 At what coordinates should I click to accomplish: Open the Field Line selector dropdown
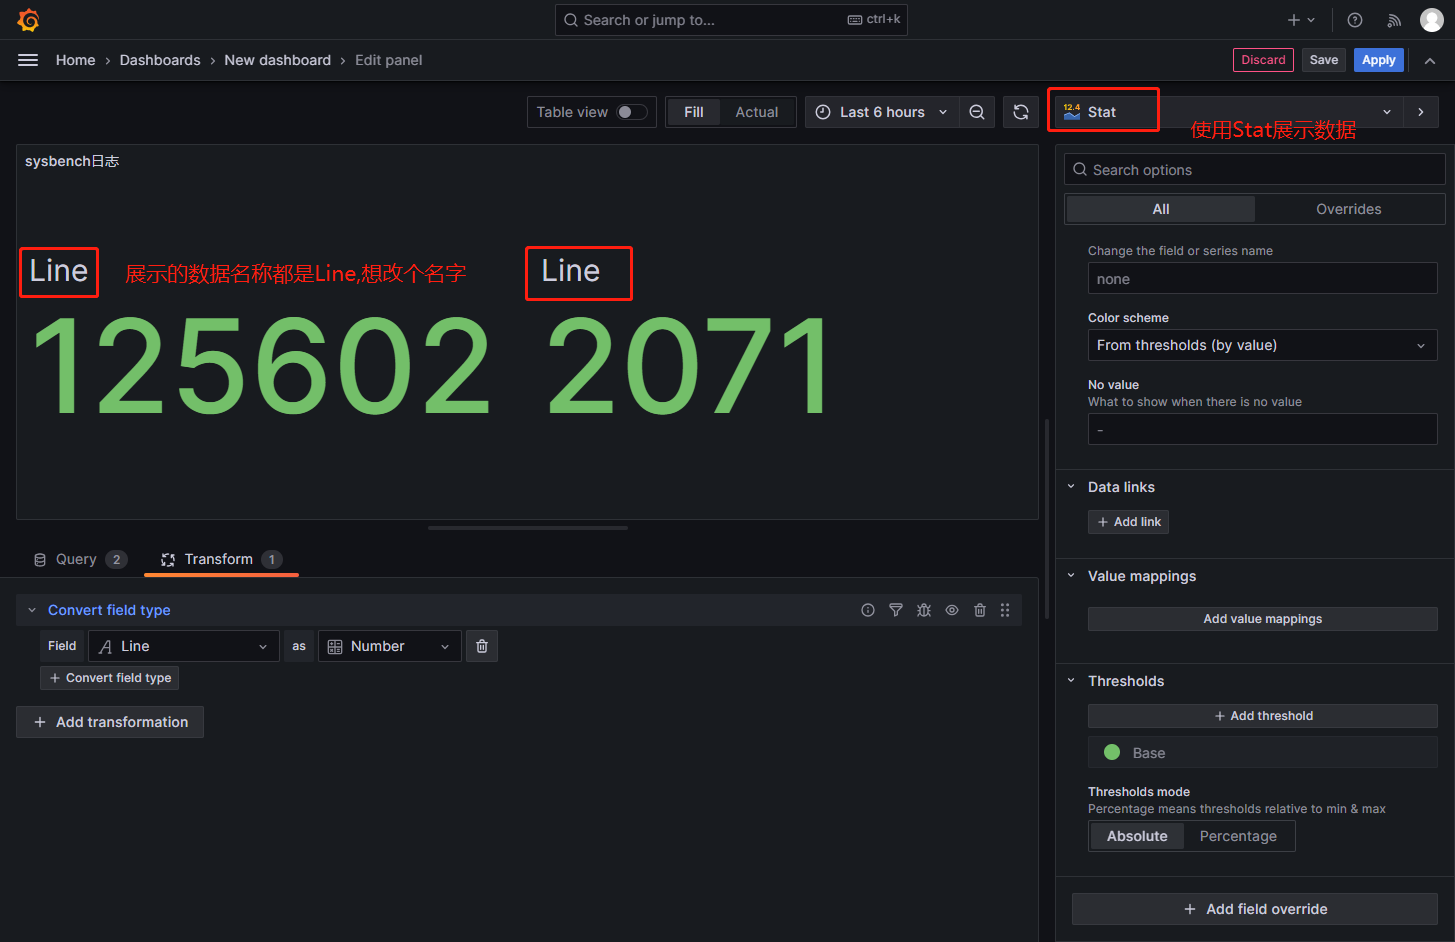(184, 646)
